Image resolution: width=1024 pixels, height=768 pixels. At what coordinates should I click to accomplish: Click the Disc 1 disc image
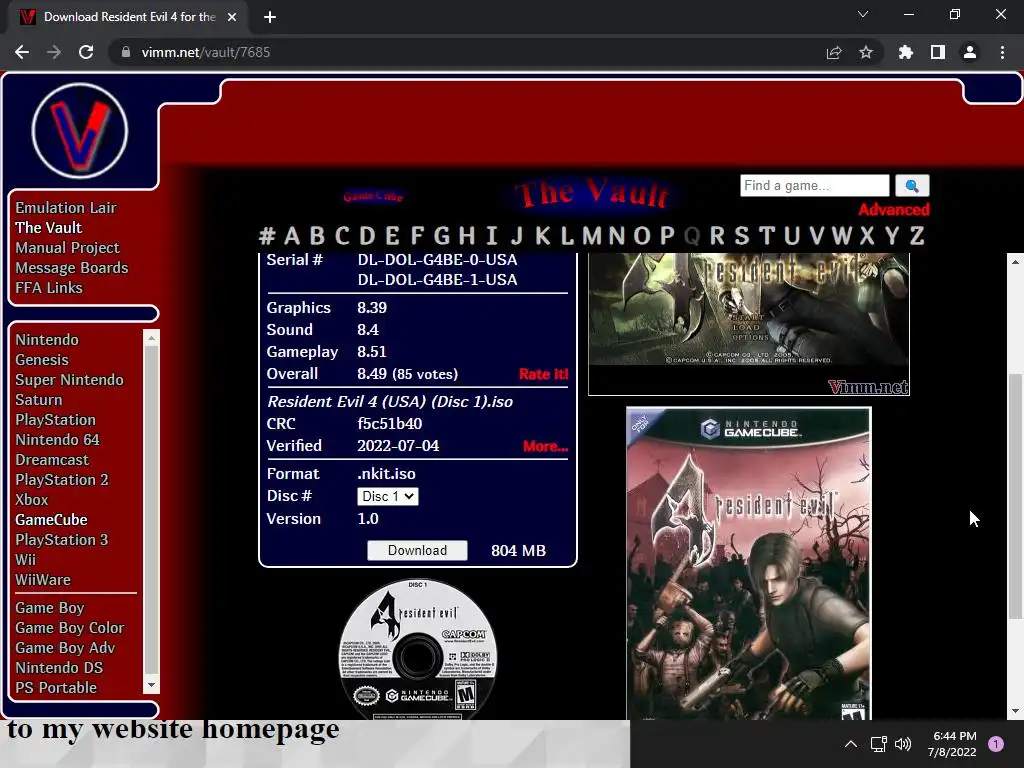(418, 649)
